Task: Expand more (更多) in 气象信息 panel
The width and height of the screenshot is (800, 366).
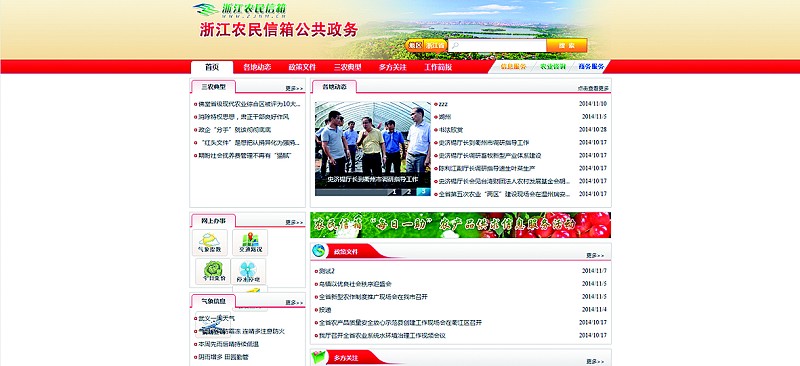Action: [294, 302]
